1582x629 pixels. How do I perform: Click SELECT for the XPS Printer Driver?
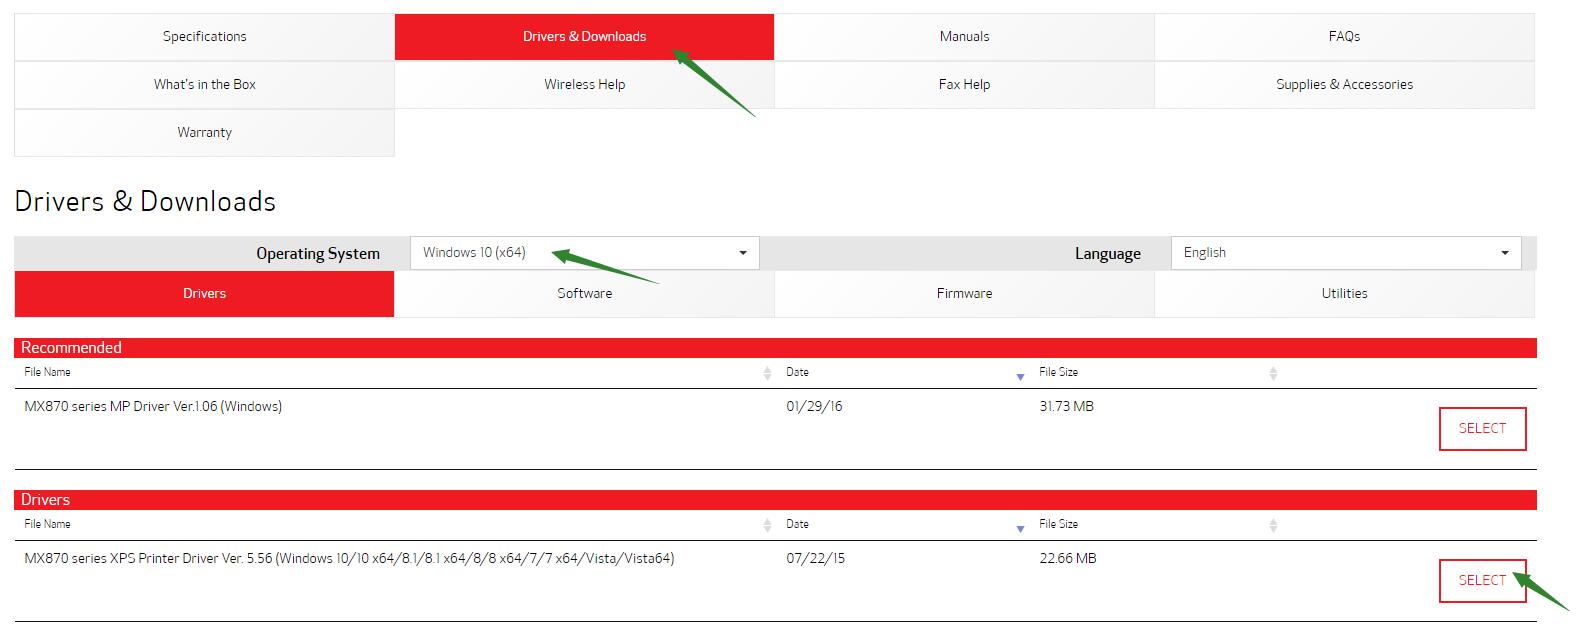[x=1482, y=581]
